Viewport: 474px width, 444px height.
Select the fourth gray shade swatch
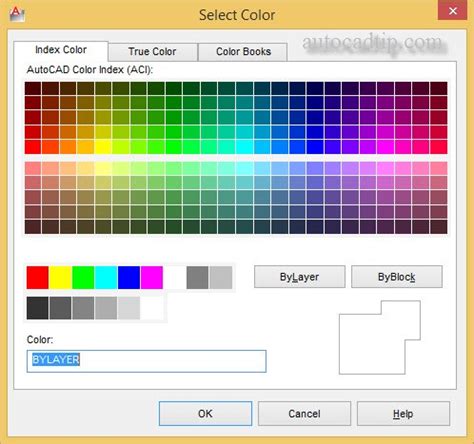click(106, 308)
